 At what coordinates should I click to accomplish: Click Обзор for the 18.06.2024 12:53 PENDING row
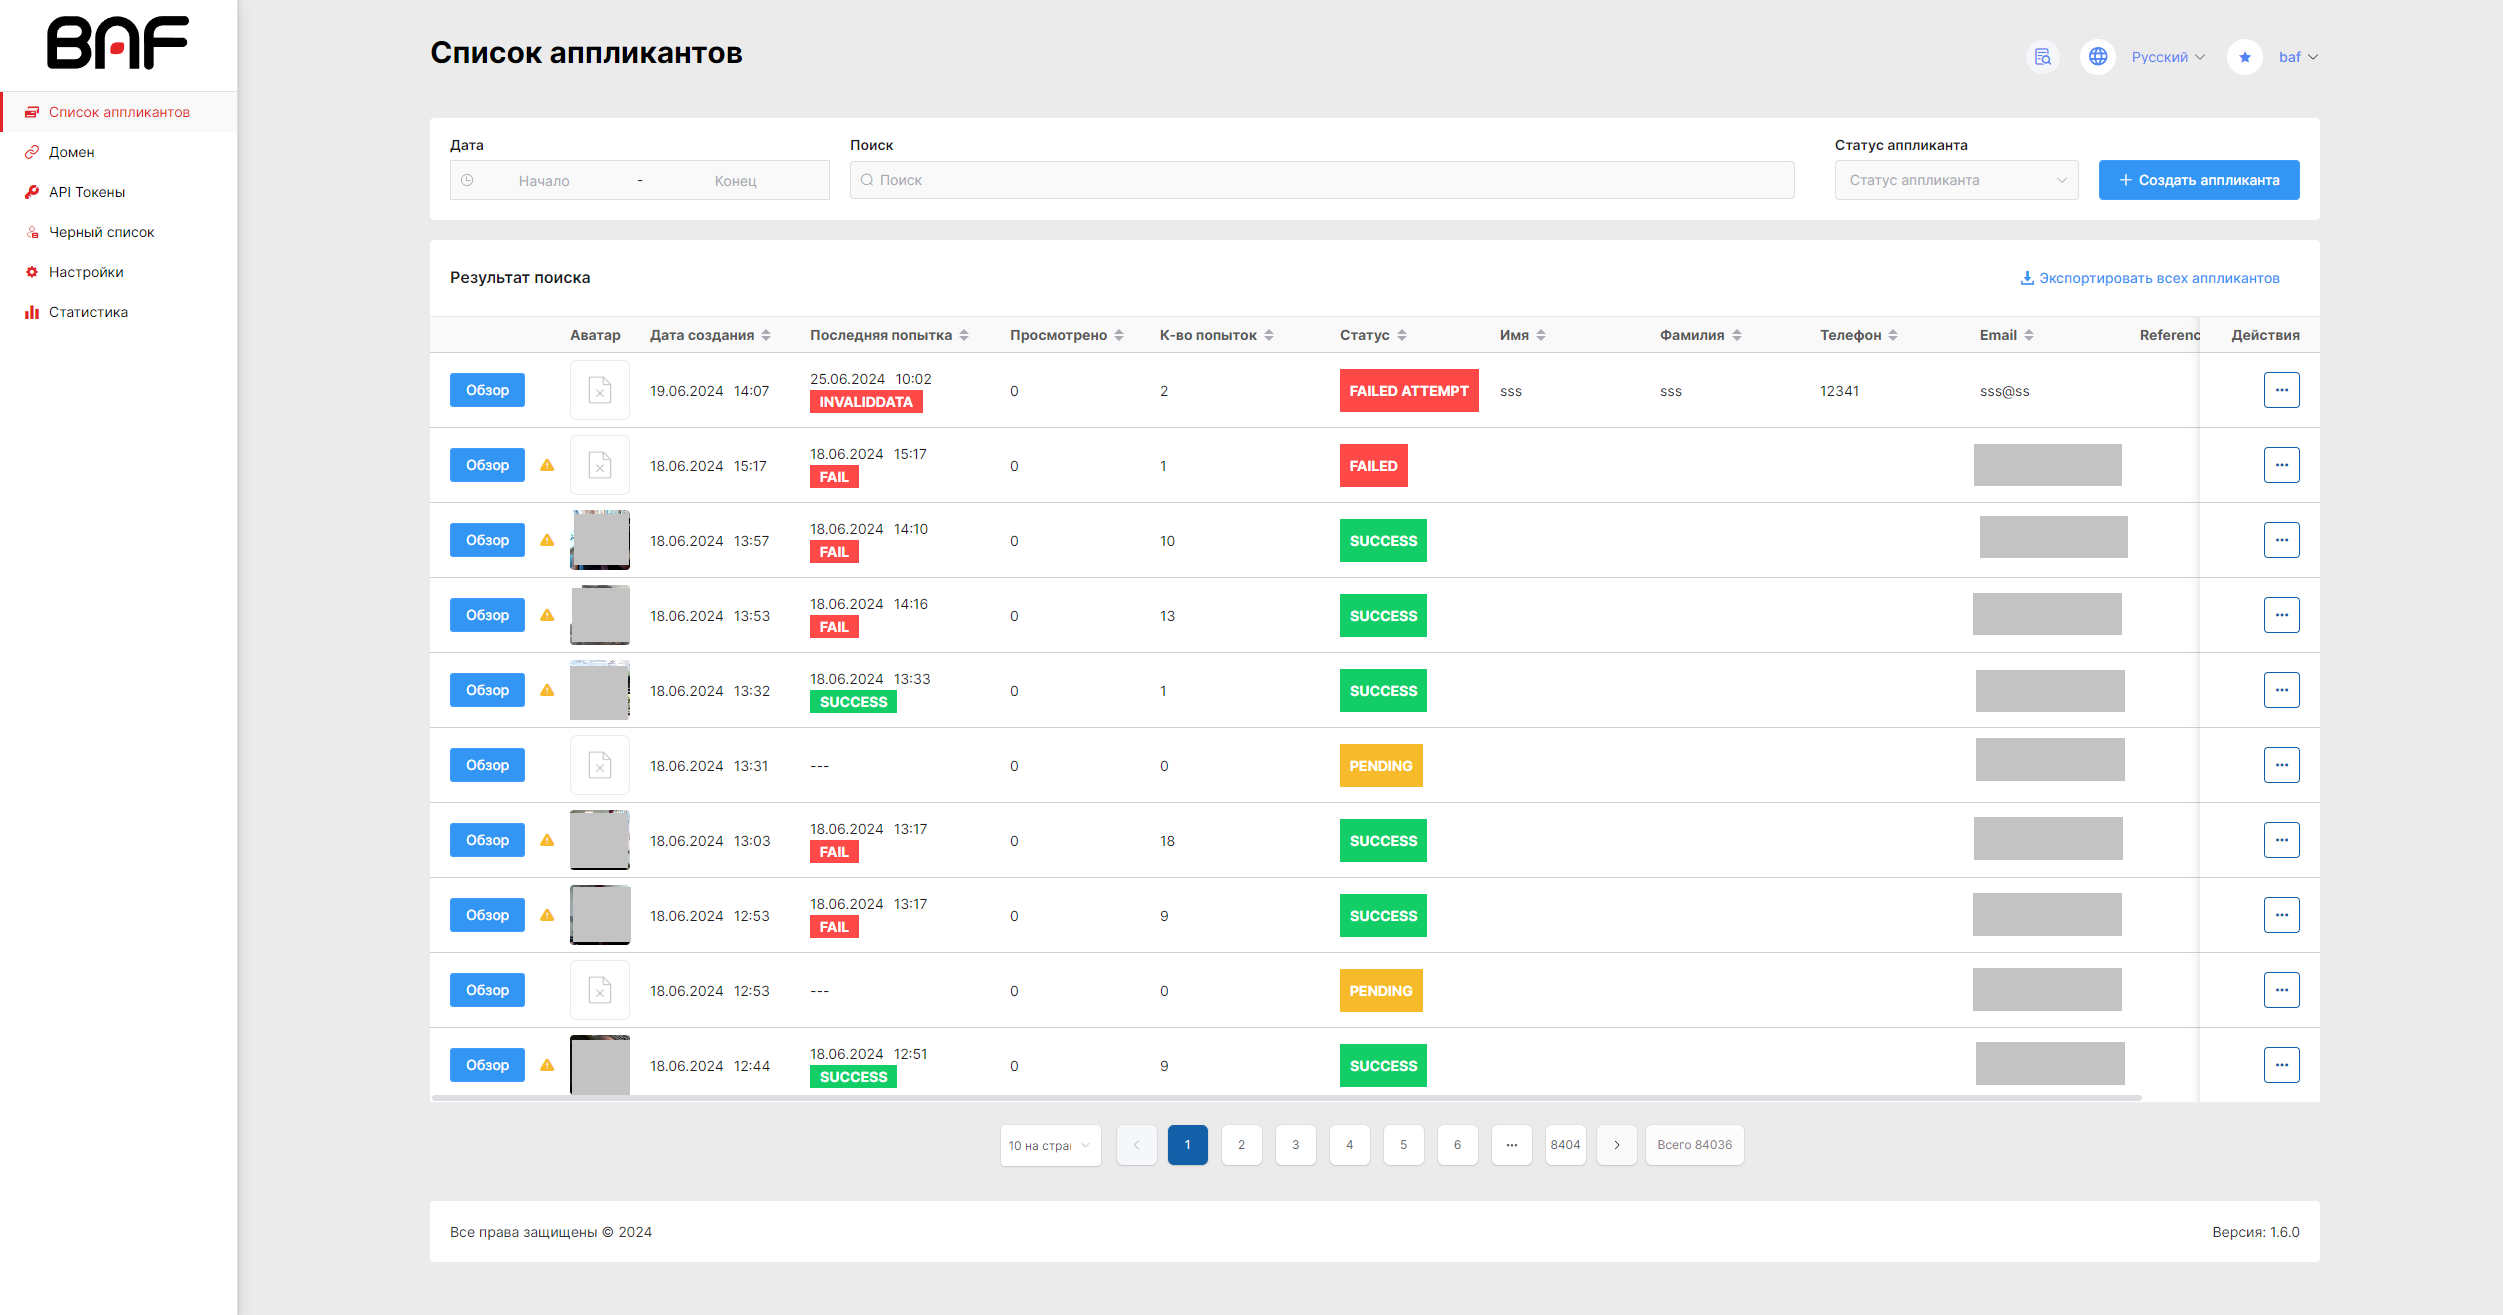pos(487,990)
